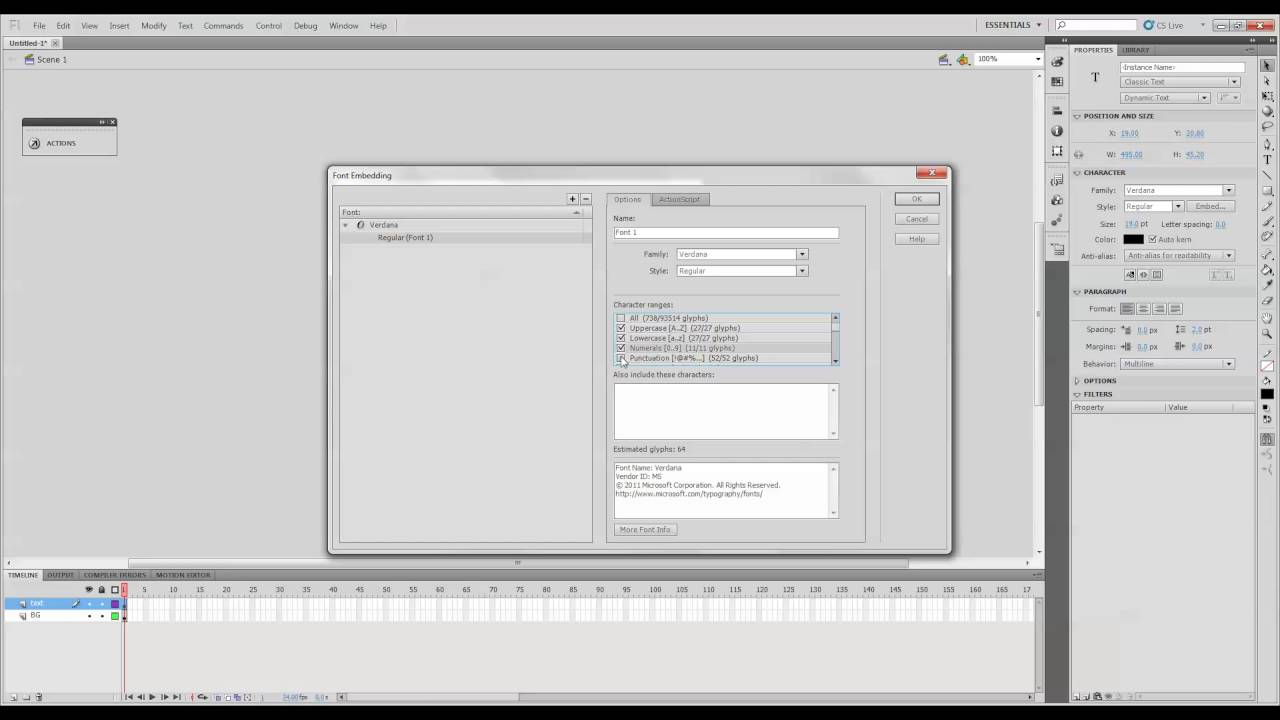Click the font Name field containing Font 1

coord(726,232)
